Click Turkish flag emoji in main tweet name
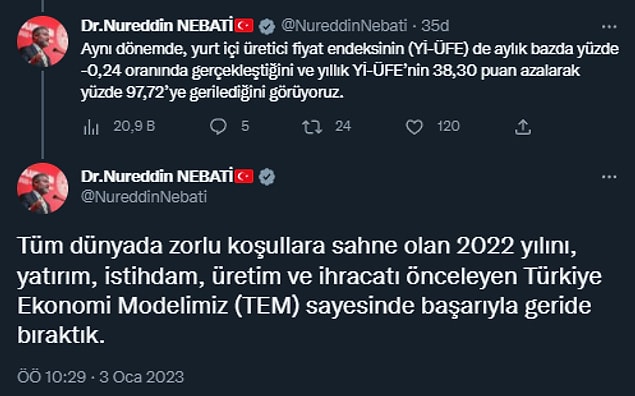 pos(244,177)
